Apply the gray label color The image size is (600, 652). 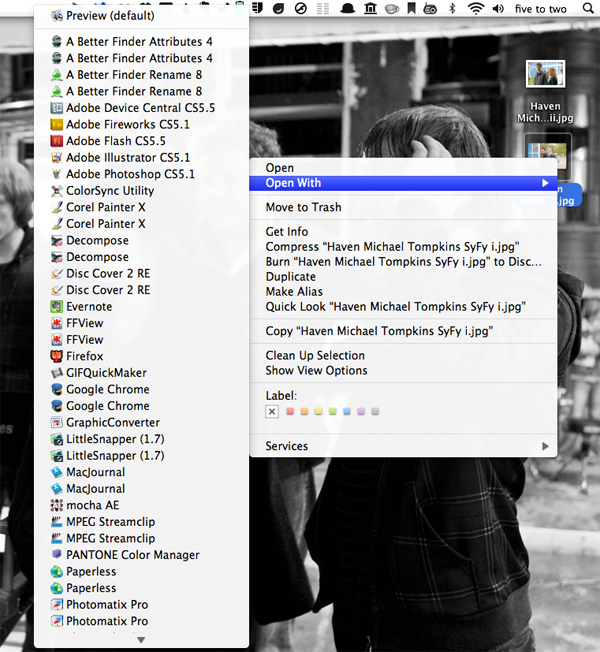click(x=375, y=411)
